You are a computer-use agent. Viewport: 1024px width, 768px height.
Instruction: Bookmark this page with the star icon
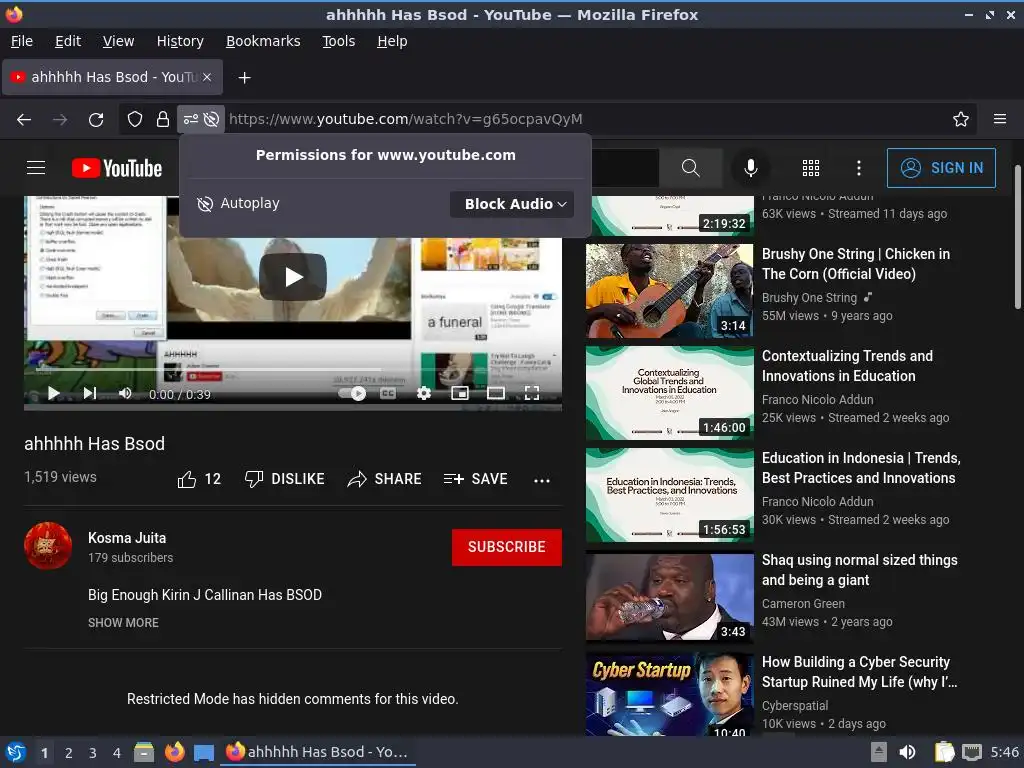tap(961, 119)
